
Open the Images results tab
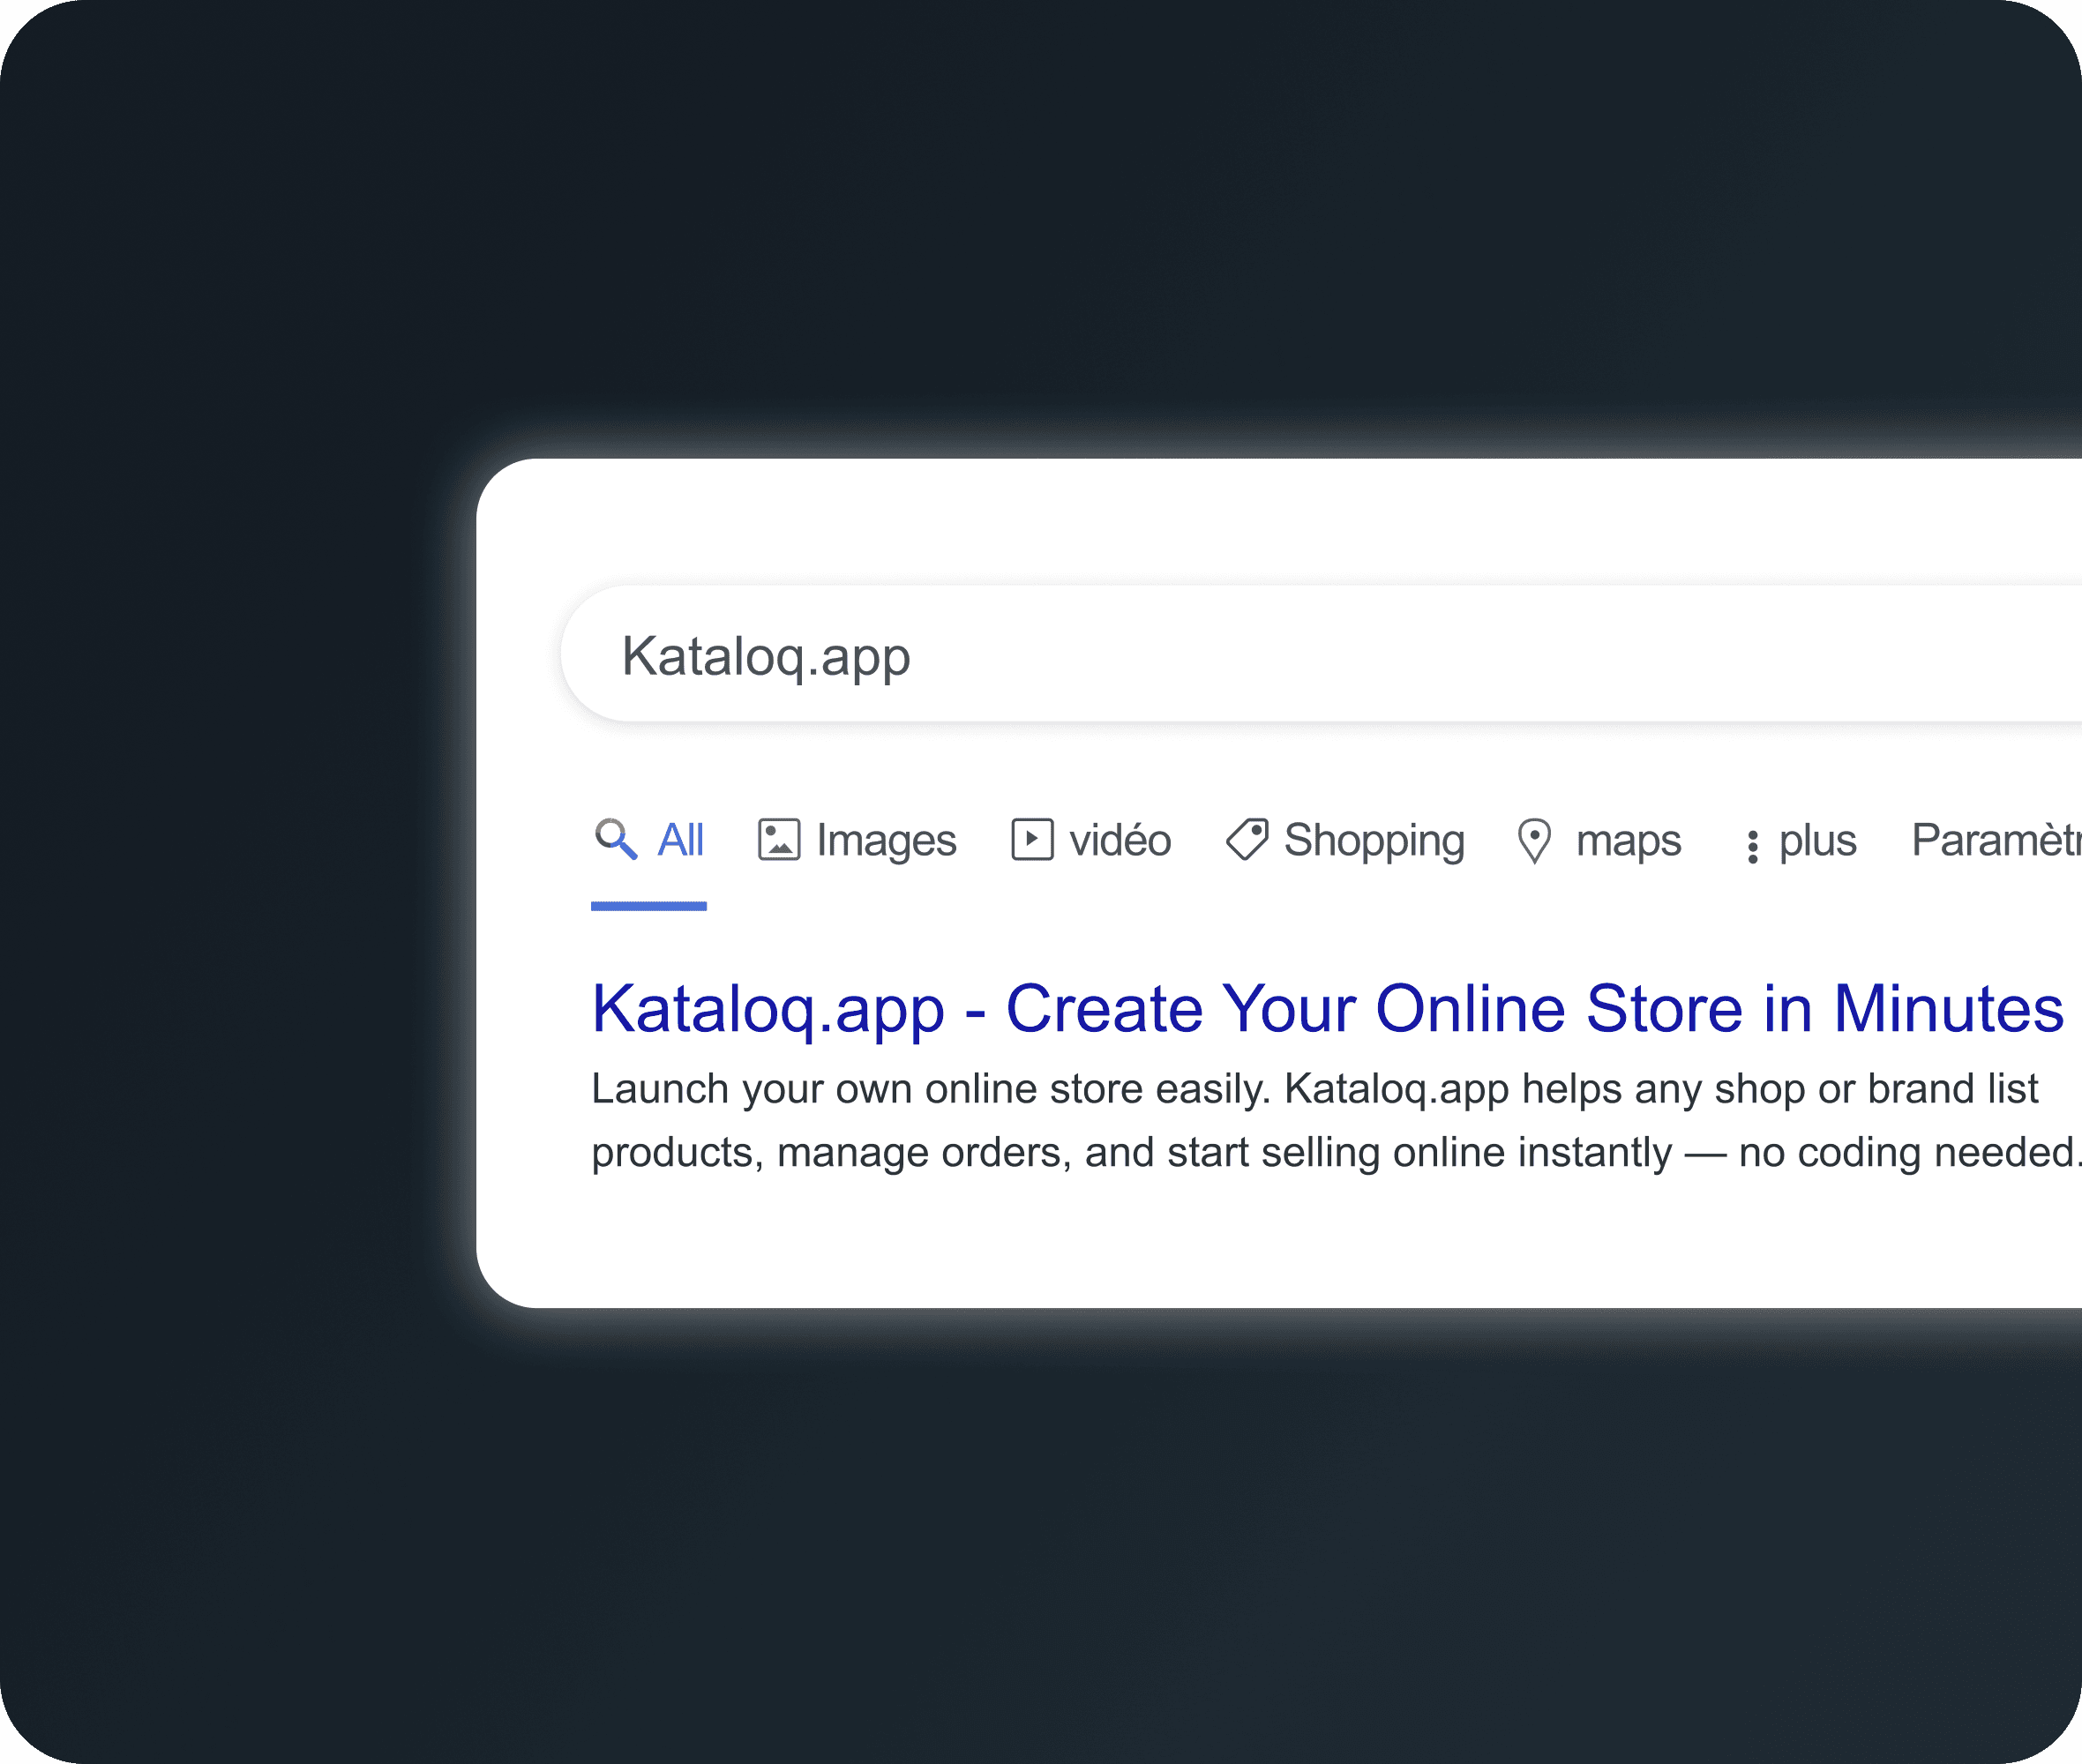(x=857, y=840)
